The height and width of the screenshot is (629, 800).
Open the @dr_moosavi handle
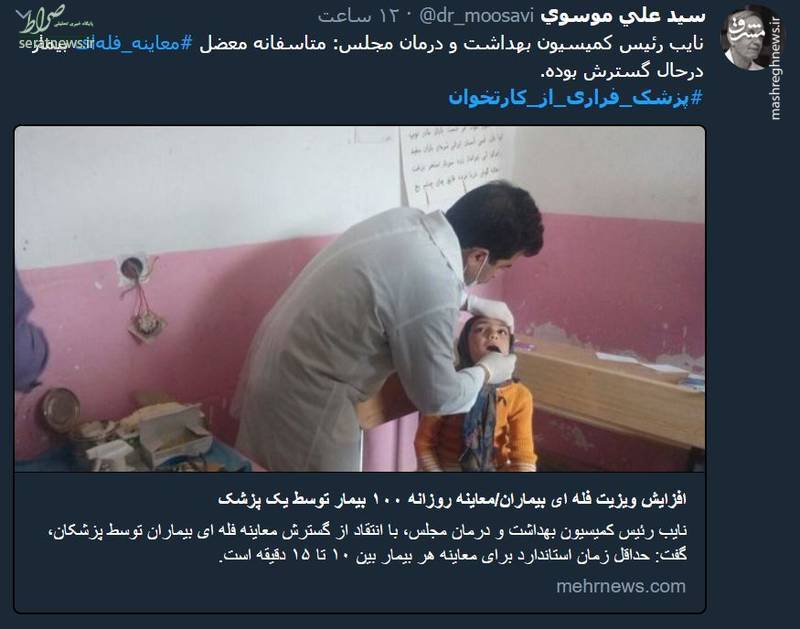click(476, 16)
